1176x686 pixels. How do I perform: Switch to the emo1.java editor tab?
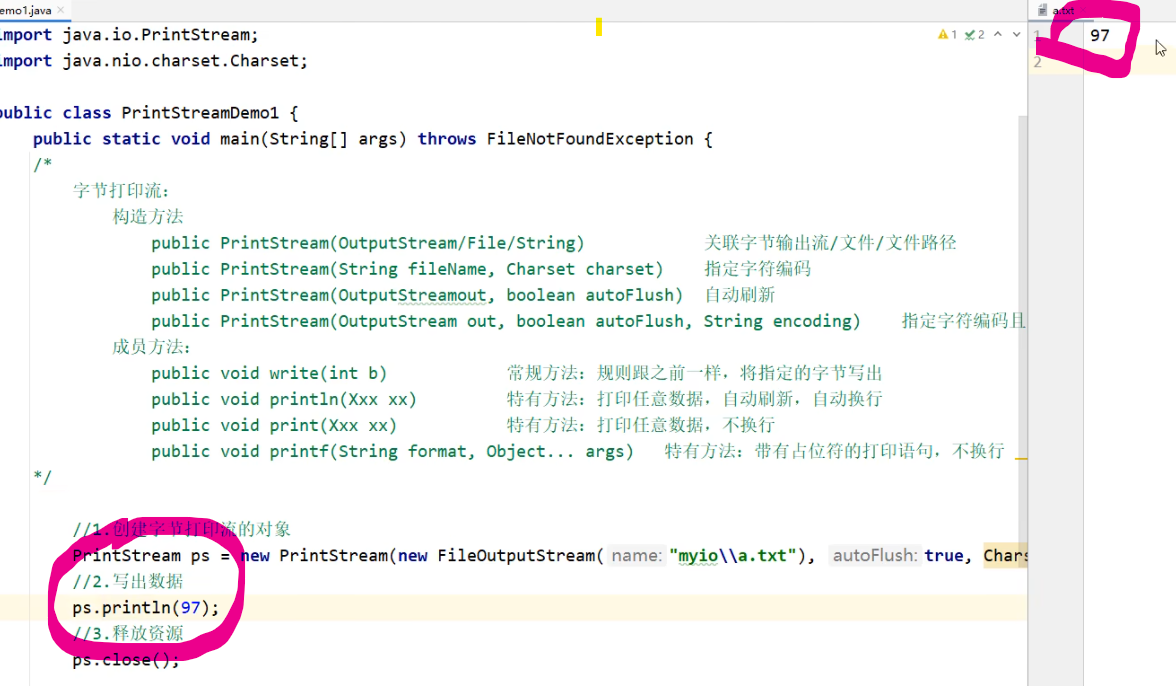(x=26, y=10)
